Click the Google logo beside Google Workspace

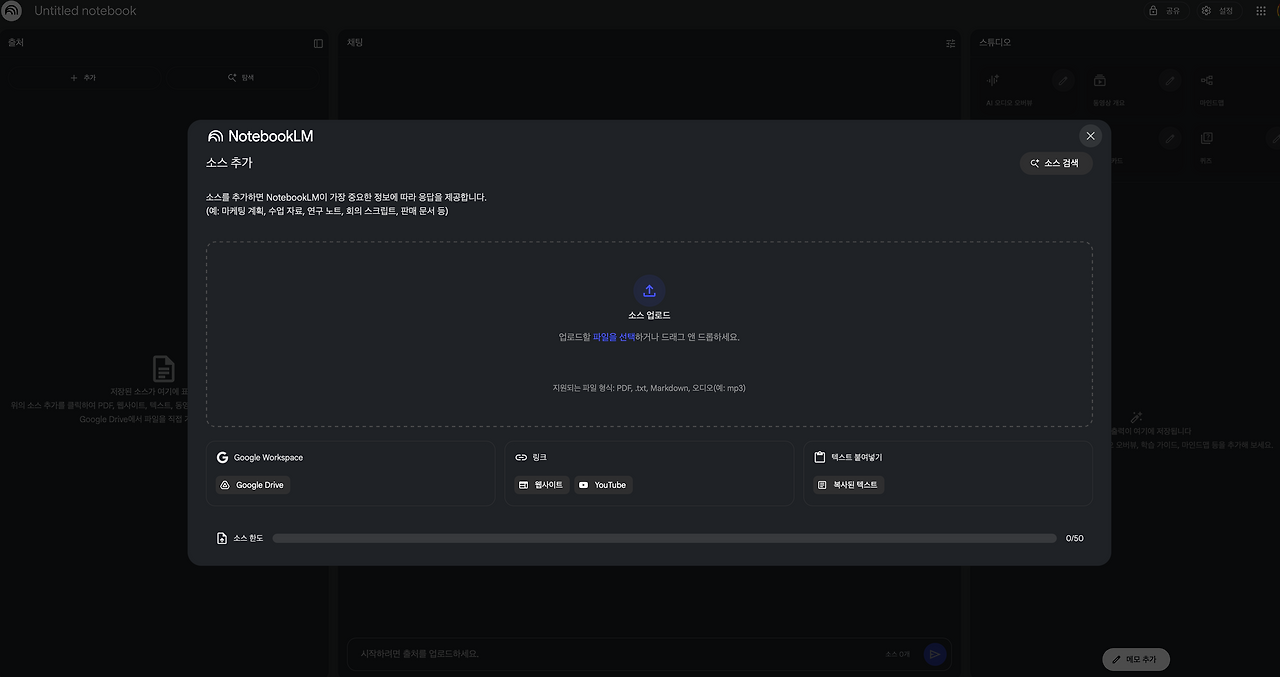[x=222, y=457]
